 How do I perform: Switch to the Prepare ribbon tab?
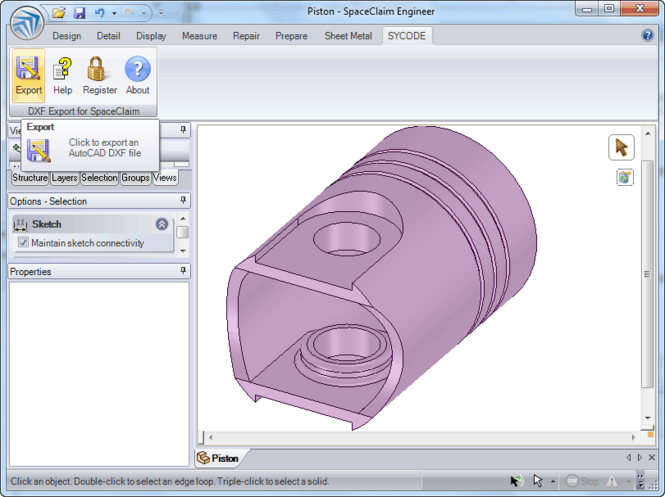tap(291, 36)
